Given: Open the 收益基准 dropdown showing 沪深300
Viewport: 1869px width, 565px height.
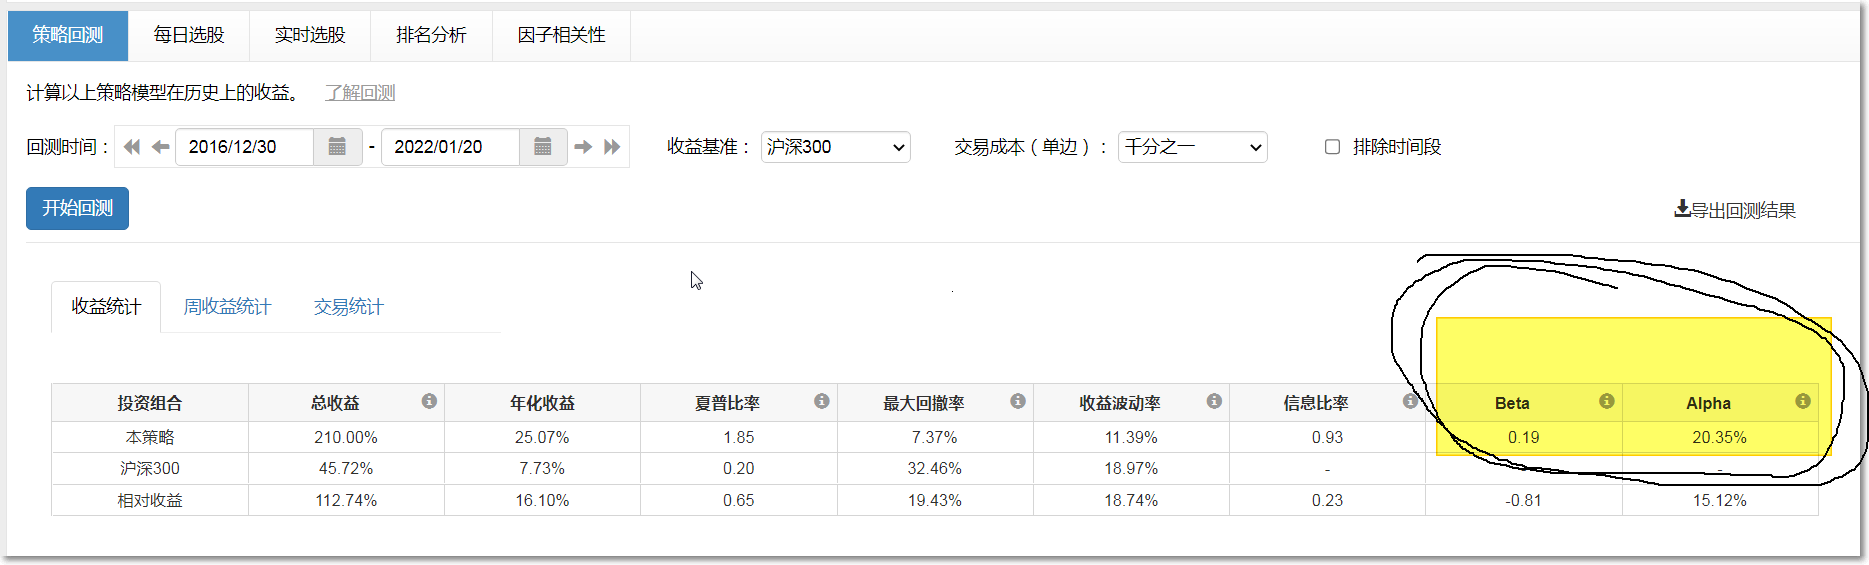Looking at the screenshot, I should (x=835, y=147).
